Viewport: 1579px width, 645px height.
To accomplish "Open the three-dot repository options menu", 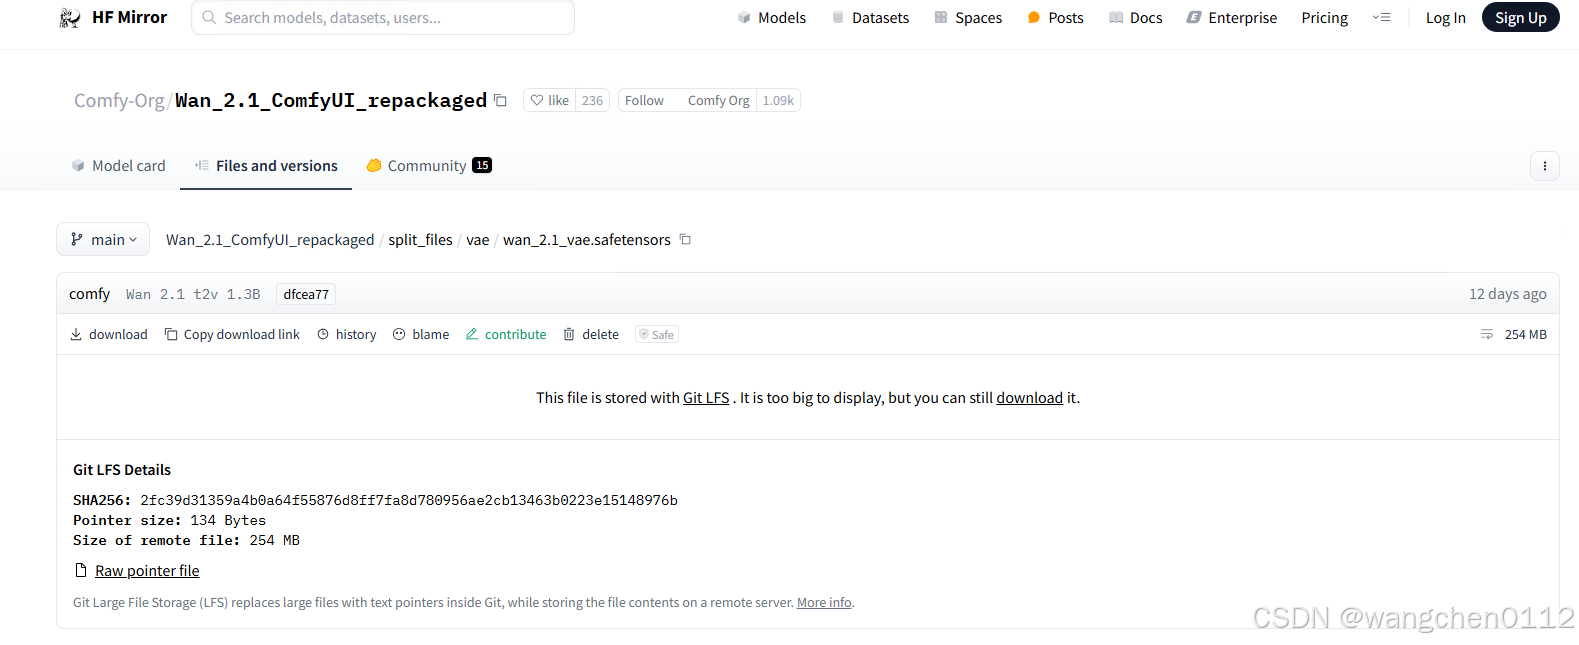I will point(1544,166).
